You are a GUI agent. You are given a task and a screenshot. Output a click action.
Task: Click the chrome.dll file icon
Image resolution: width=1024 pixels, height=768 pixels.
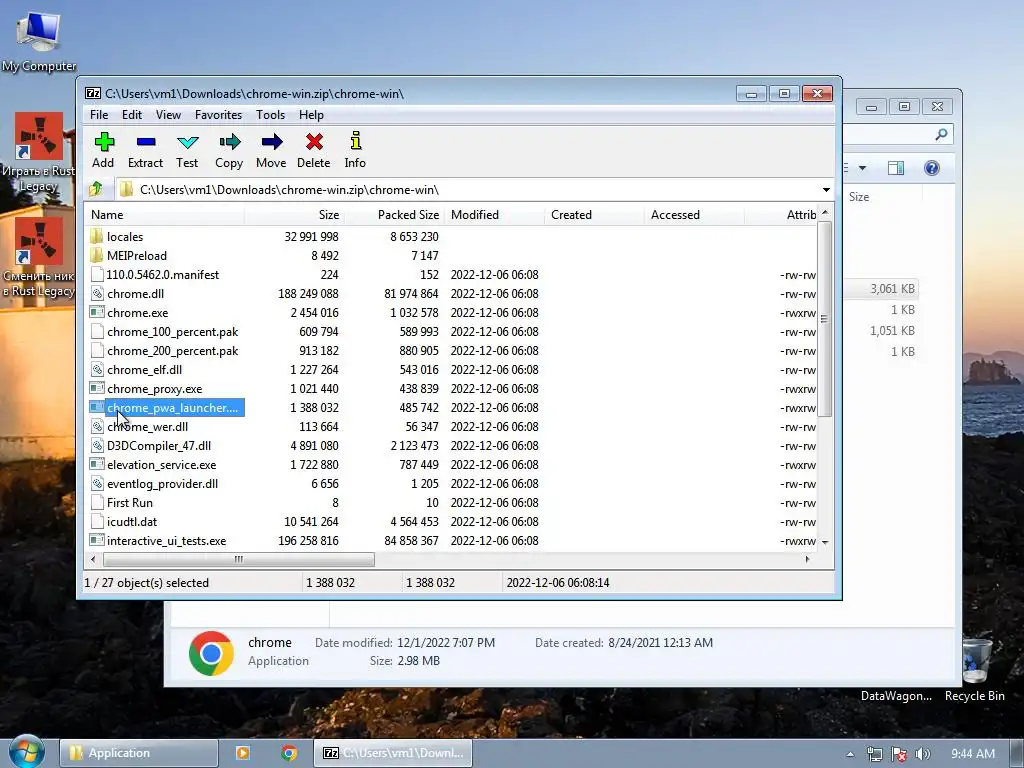click(x=97, y=293)
